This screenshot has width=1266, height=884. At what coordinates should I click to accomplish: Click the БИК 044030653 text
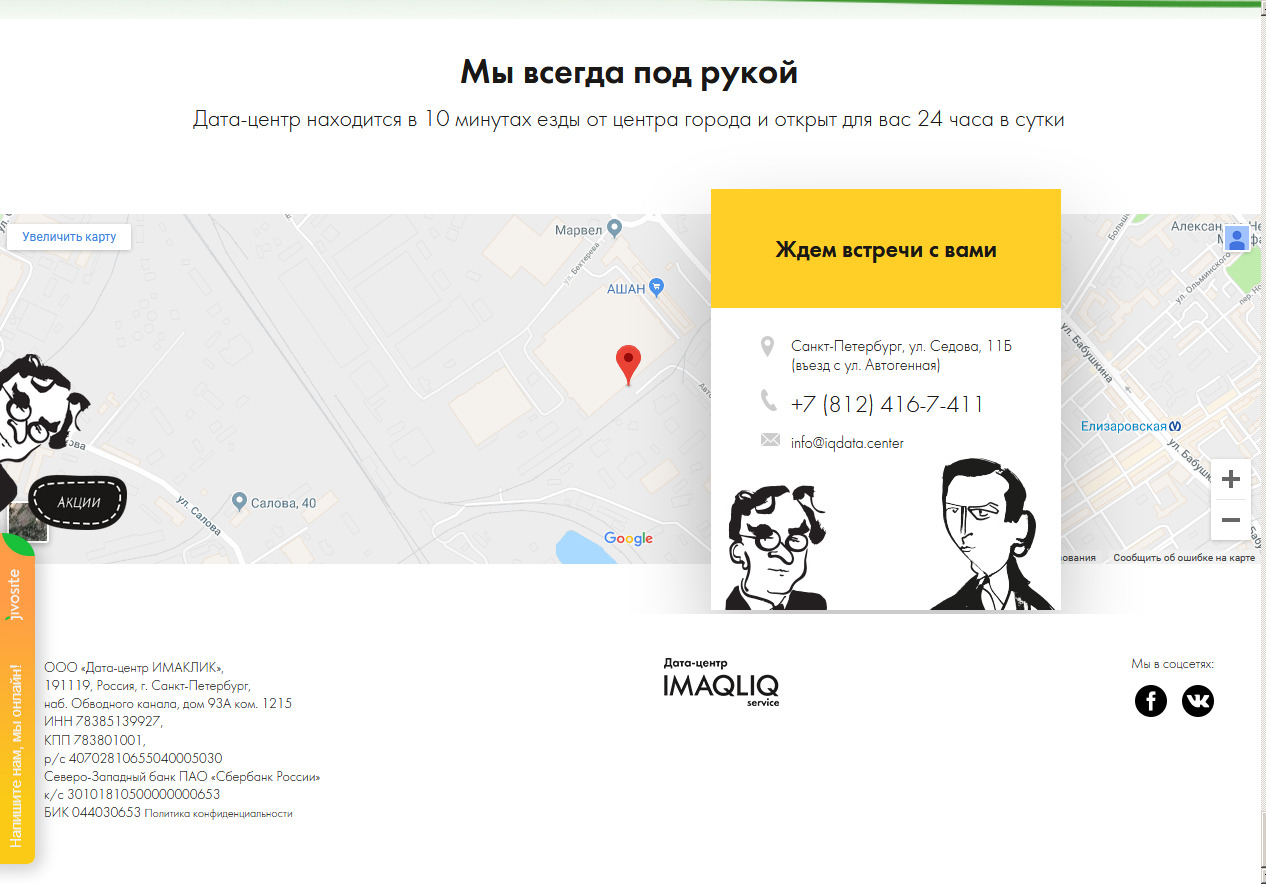click(x=92, y=812)
